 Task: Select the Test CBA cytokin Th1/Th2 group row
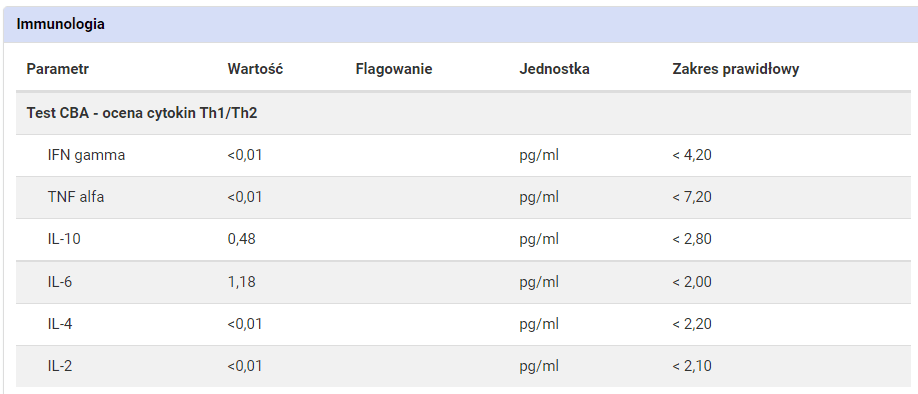[x=463, y=113]
